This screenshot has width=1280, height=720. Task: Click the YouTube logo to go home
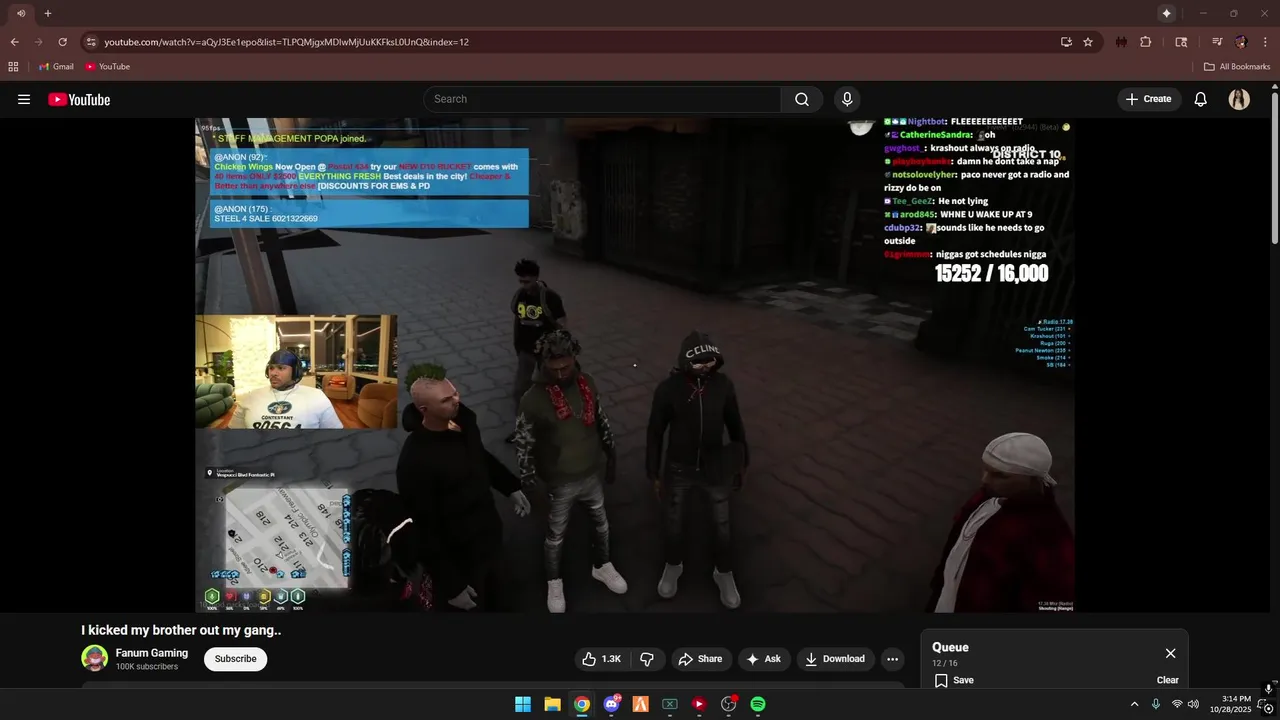point(79,99)
